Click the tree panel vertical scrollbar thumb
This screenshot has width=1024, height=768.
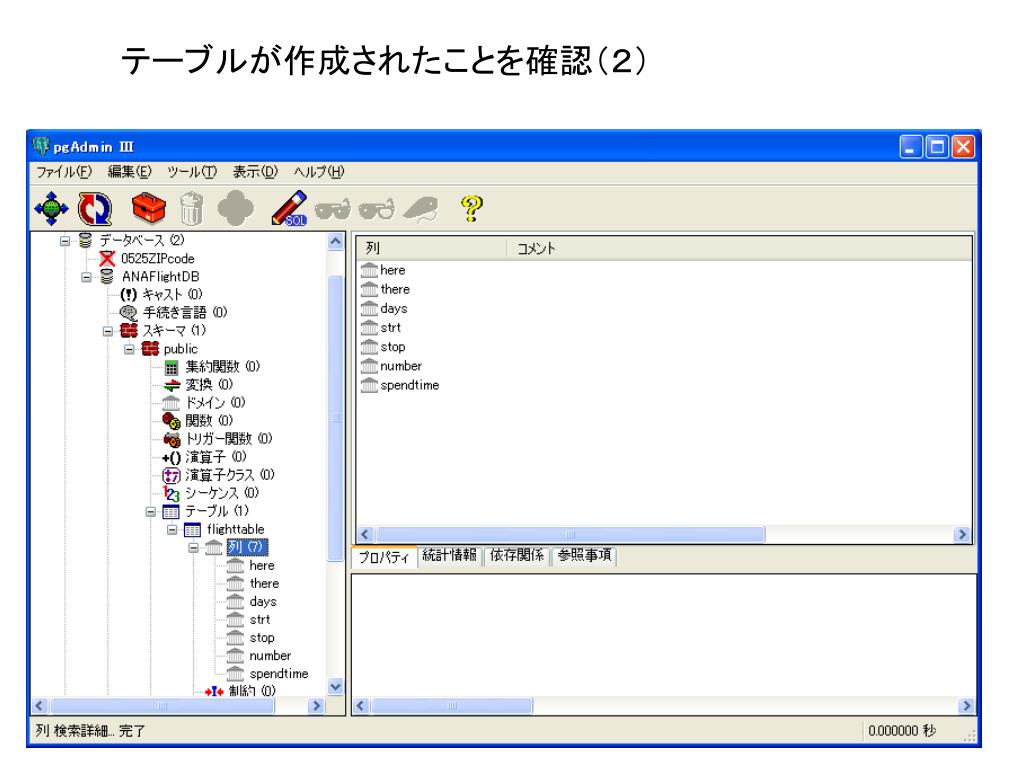click(336, 418)
